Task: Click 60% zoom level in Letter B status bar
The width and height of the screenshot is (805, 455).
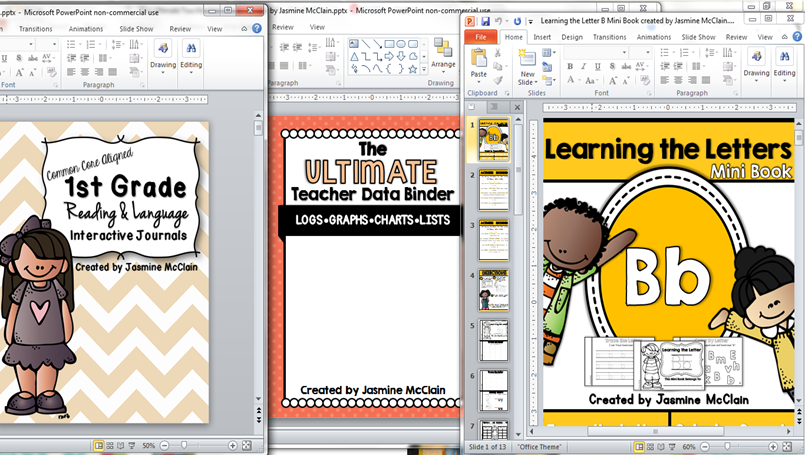Action: (x=689, y=447)
